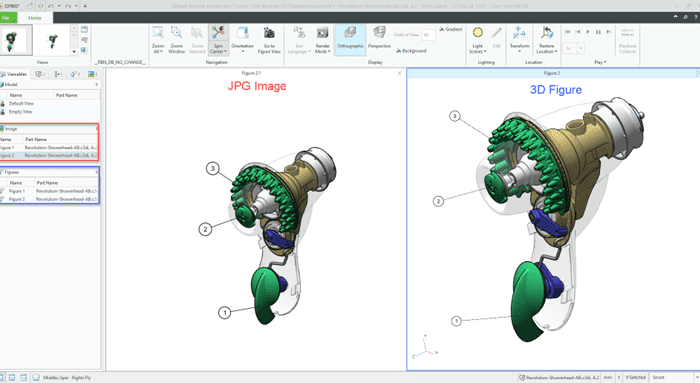Expand the views gallery dropdown arrow
Screen dimensions: 700x383
point(74,52)
